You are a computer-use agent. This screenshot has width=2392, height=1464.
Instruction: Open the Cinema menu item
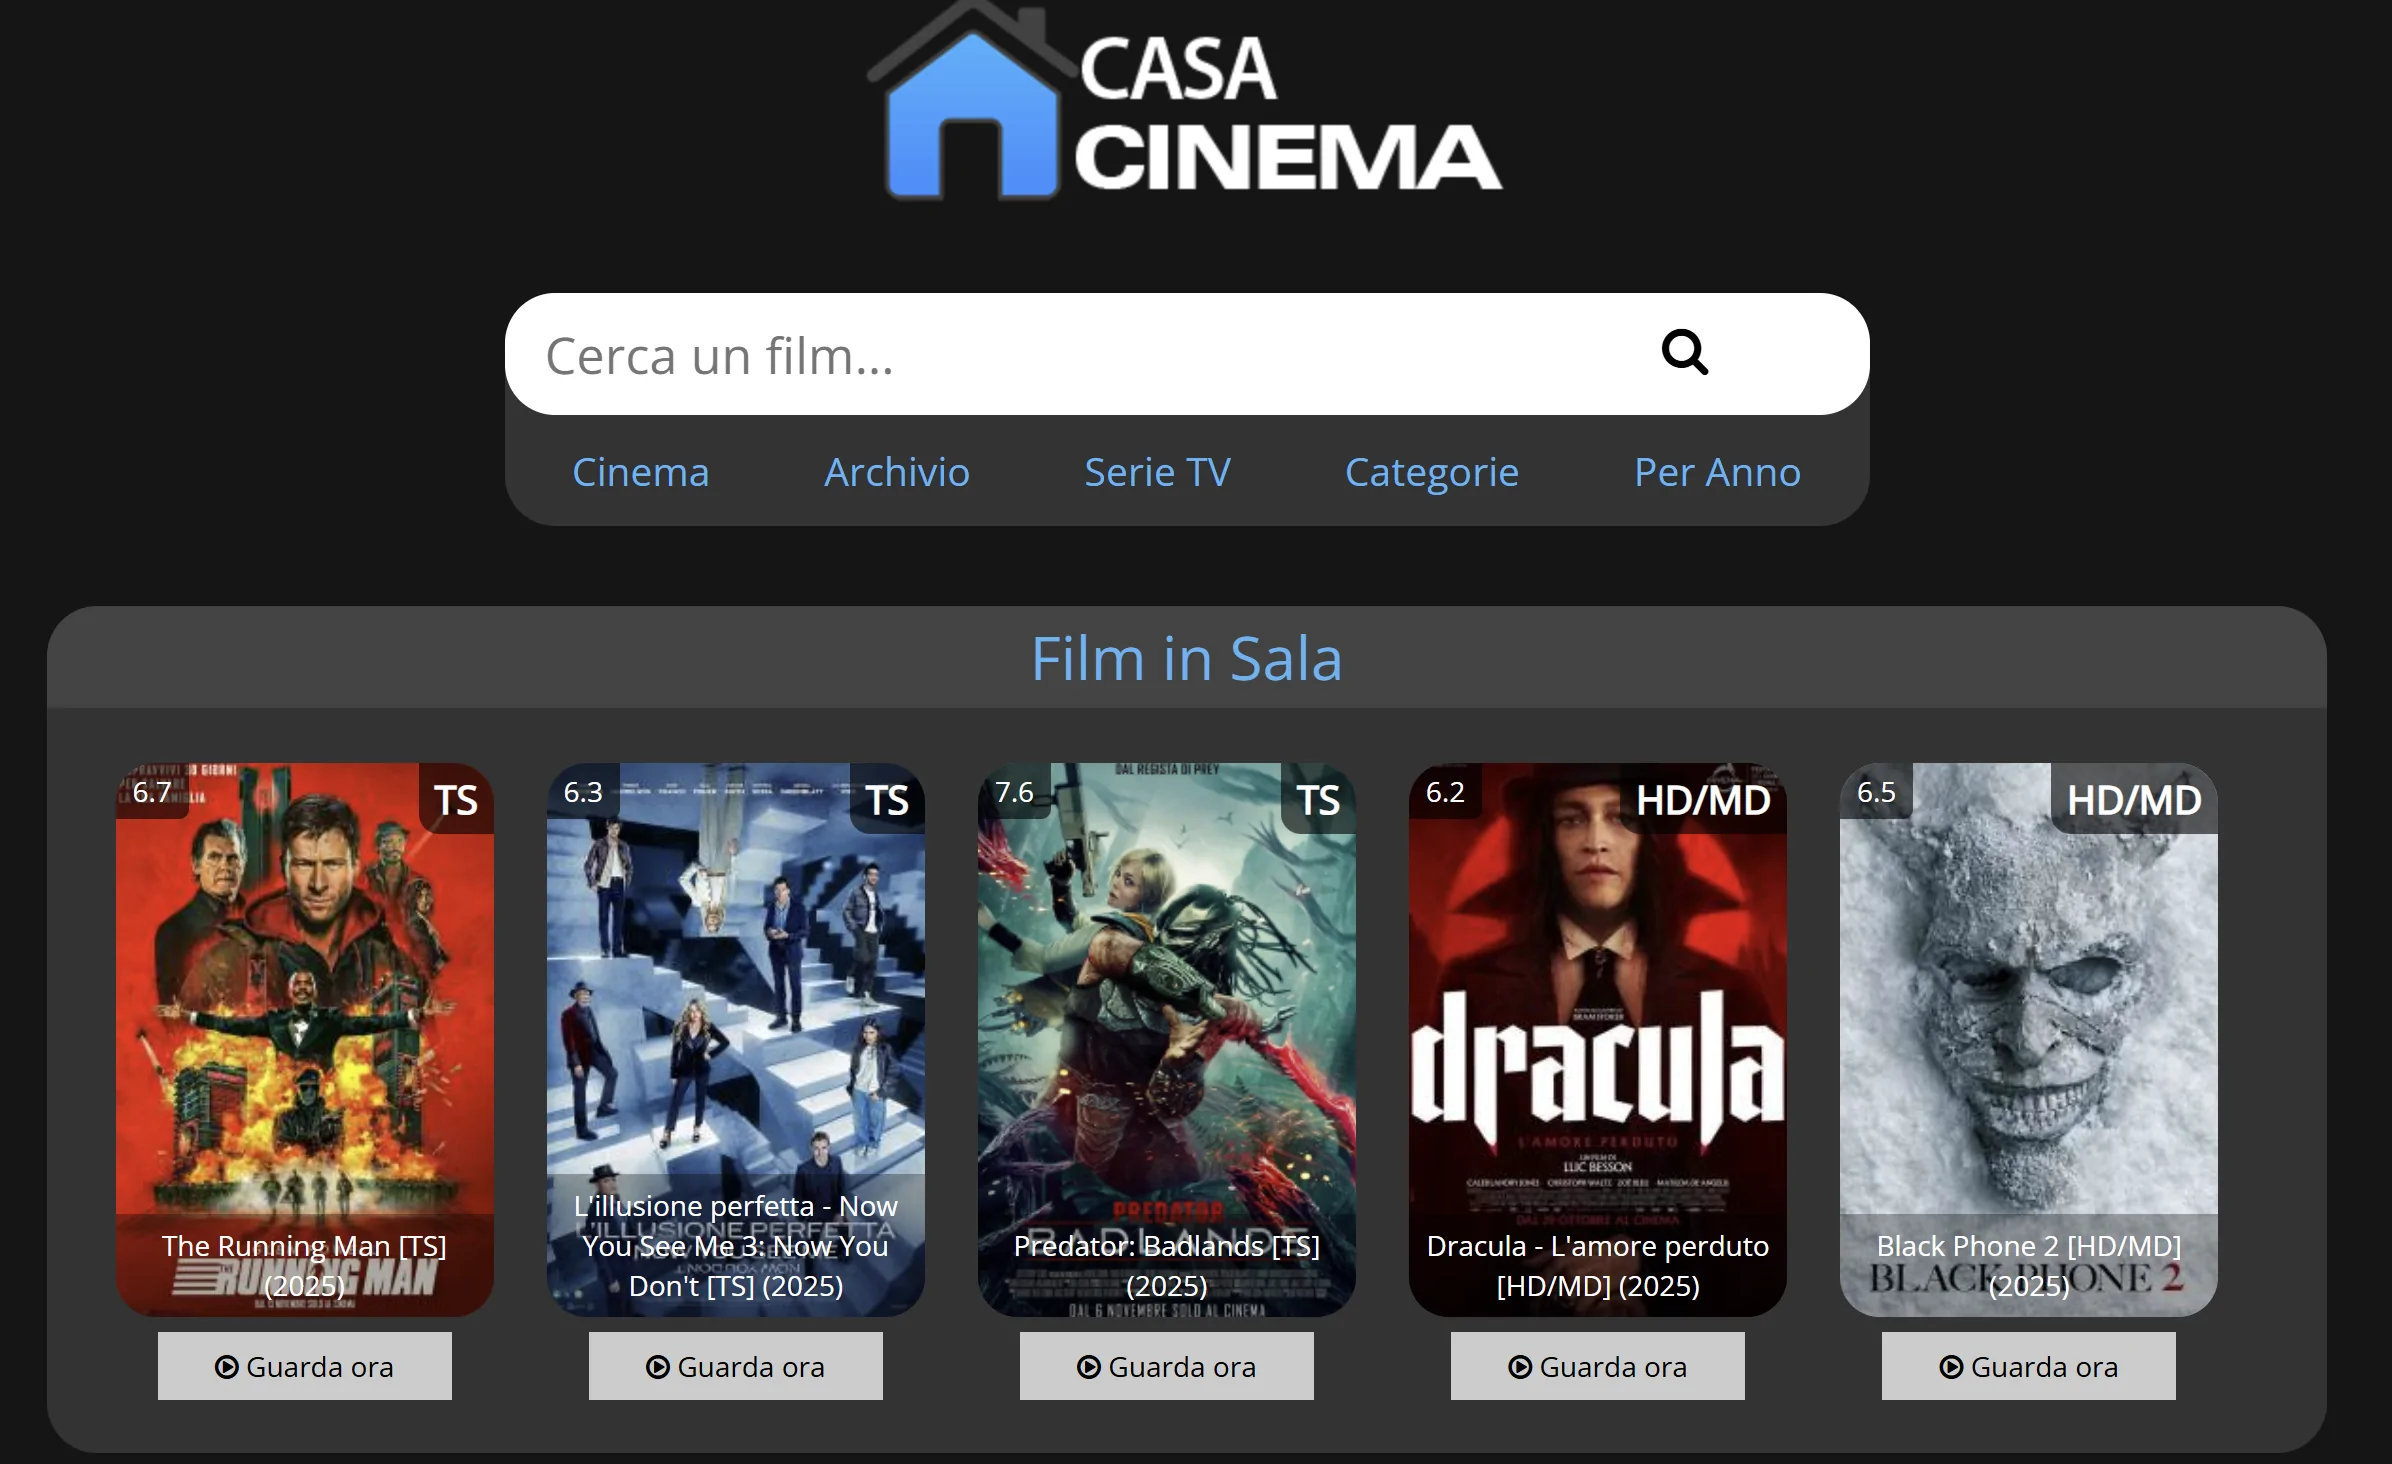pos(640,472)
